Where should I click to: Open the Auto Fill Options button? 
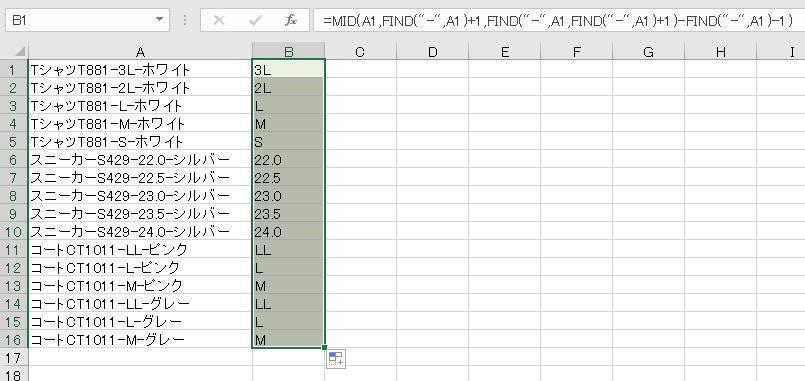click(336, 358)
